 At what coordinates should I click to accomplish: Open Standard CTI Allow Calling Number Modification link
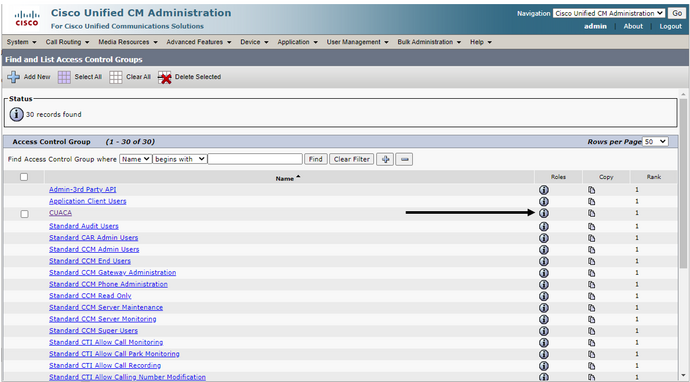pos(127,378)
